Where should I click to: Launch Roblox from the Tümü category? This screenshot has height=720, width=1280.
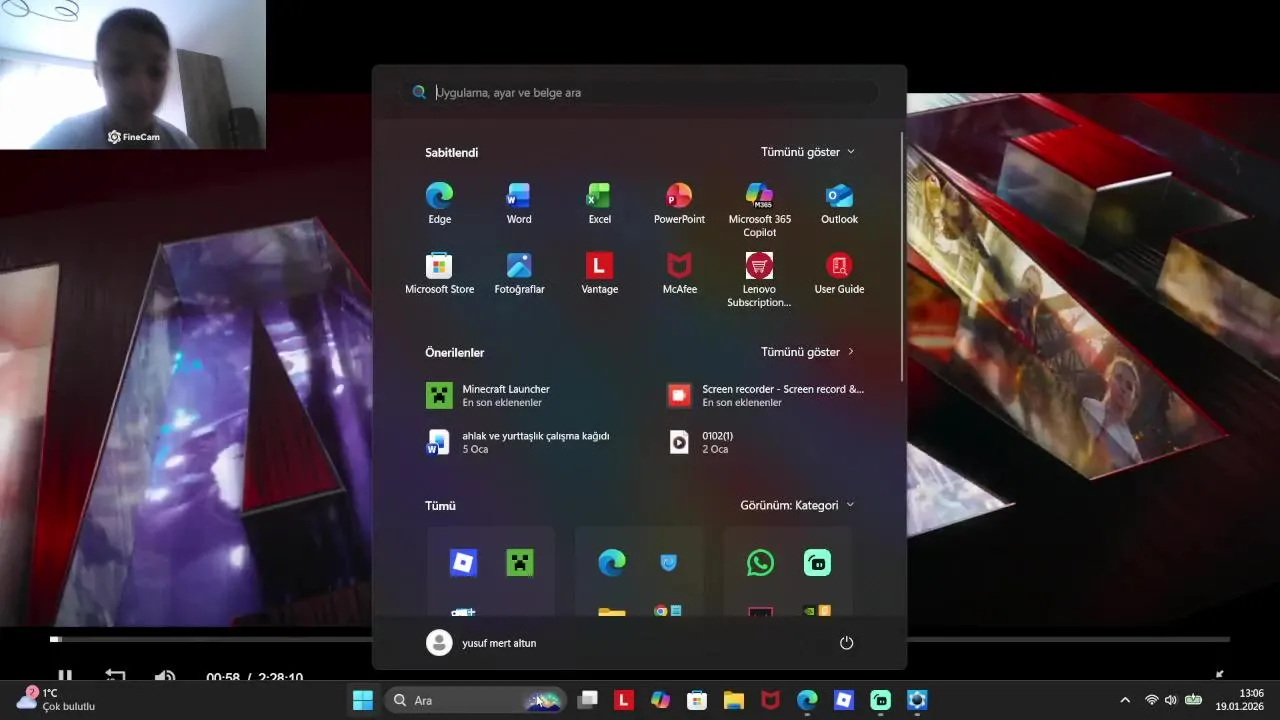463,562
